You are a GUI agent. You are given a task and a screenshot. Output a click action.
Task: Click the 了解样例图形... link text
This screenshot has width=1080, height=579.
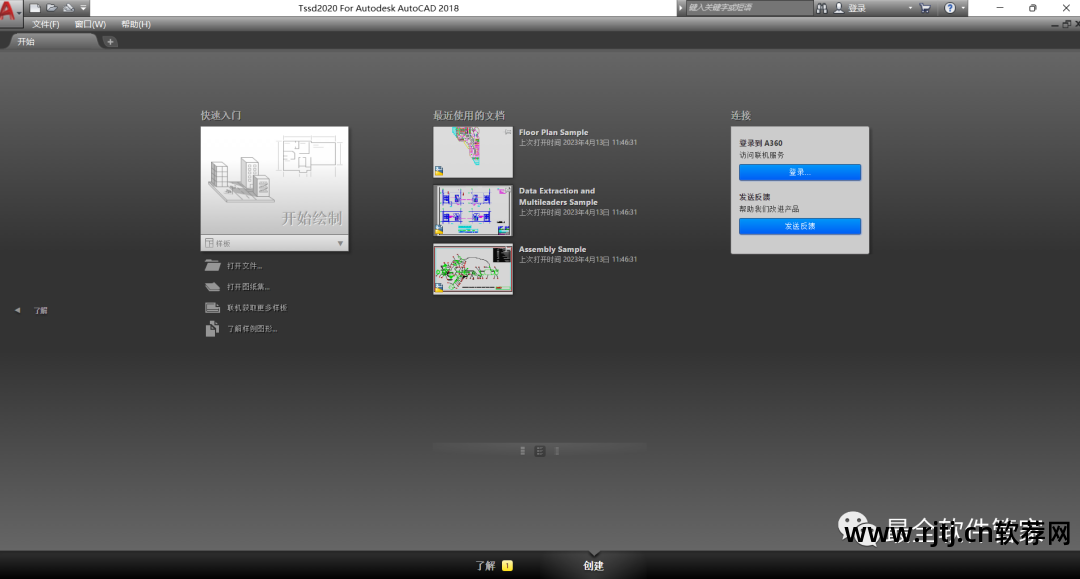tap(252, 329)
